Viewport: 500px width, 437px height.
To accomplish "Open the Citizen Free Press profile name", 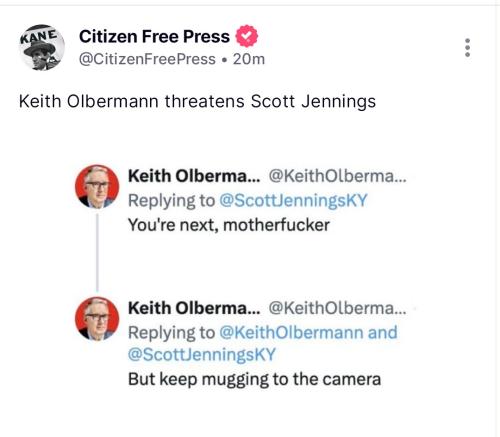I will click(x=154, y=36).
